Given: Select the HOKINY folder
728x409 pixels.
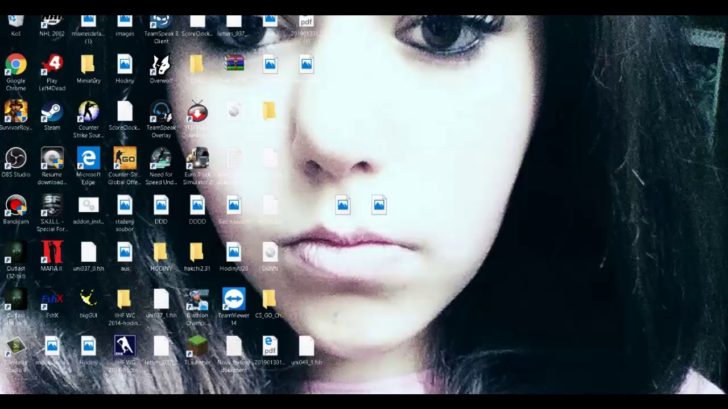Looking at the screenshot, I should click(160, 252).
